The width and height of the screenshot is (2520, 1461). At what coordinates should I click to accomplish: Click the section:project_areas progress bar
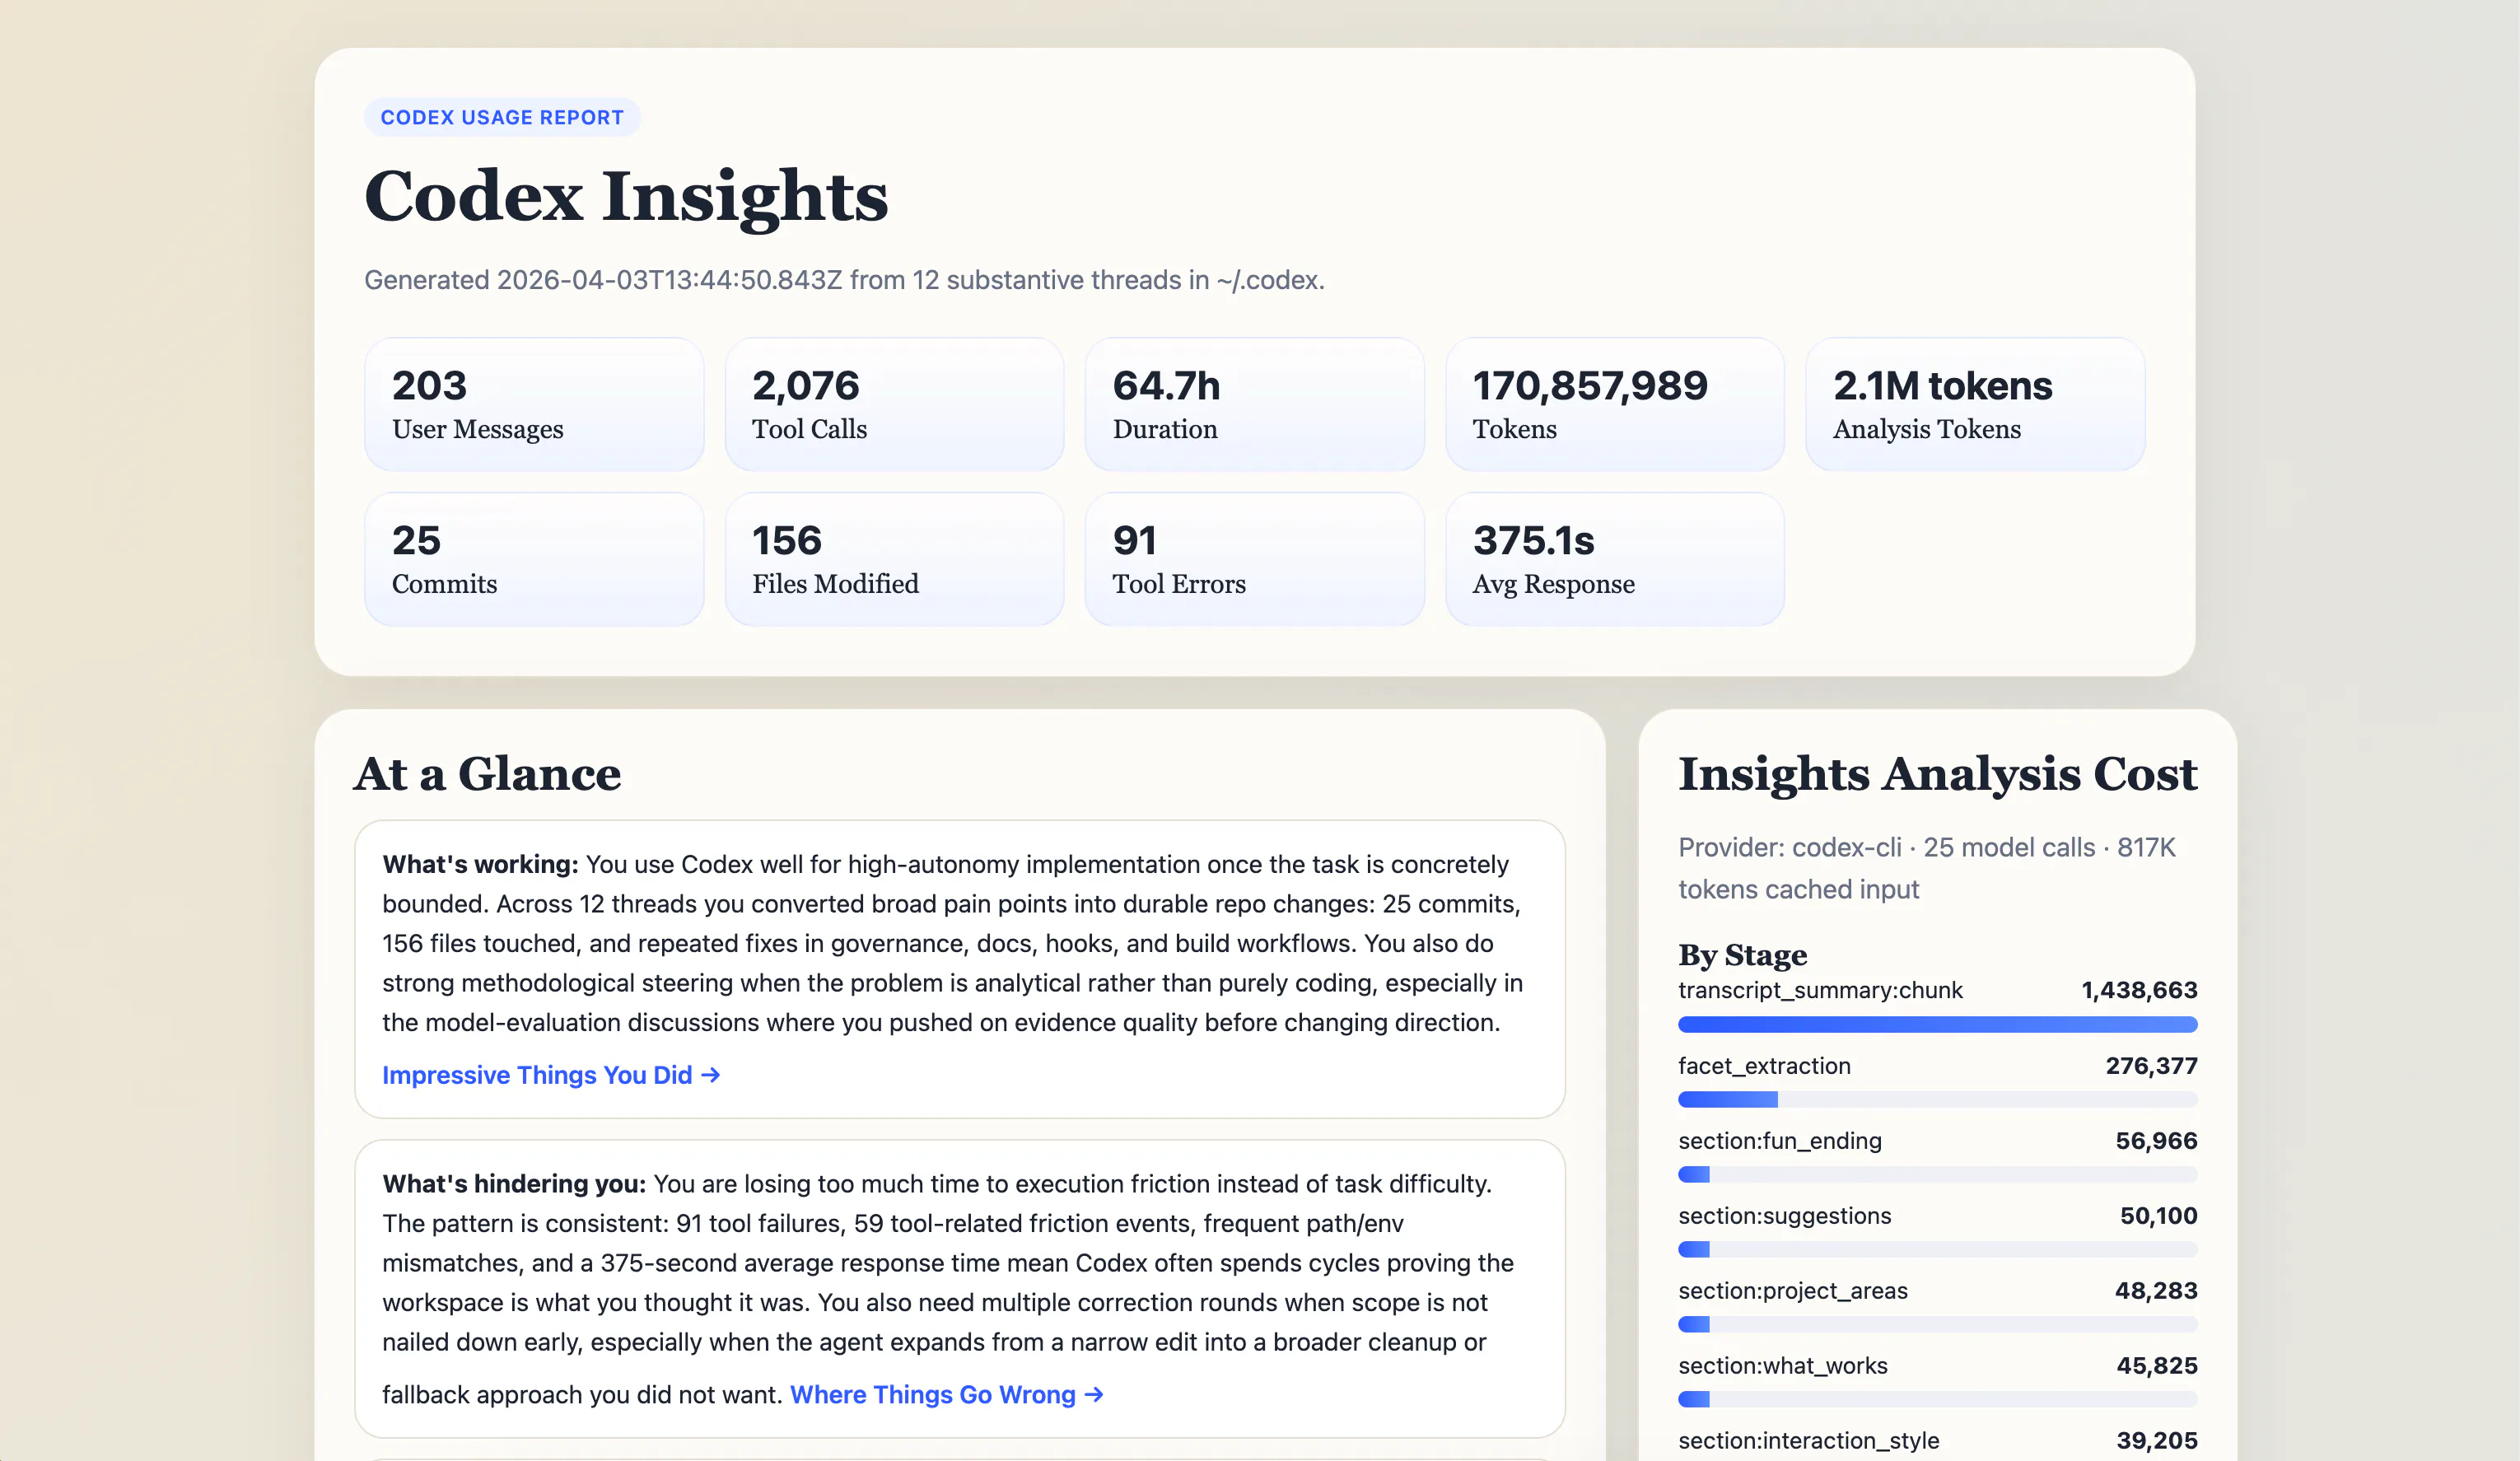tap(1937, 1324)
